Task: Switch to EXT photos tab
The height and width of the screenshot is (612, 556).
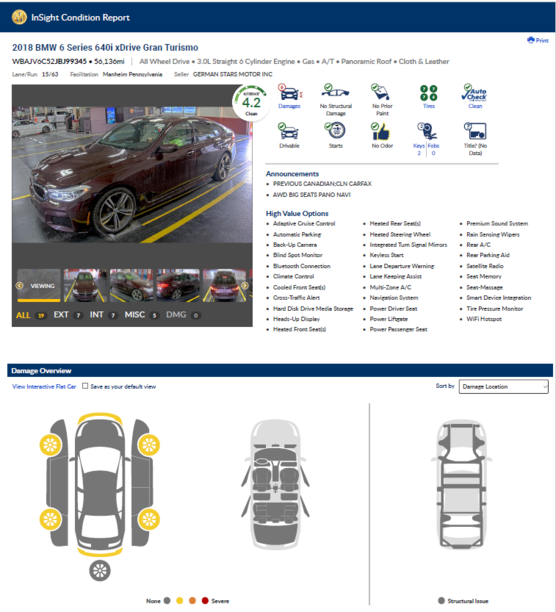Action: click(x=68, y=315)
